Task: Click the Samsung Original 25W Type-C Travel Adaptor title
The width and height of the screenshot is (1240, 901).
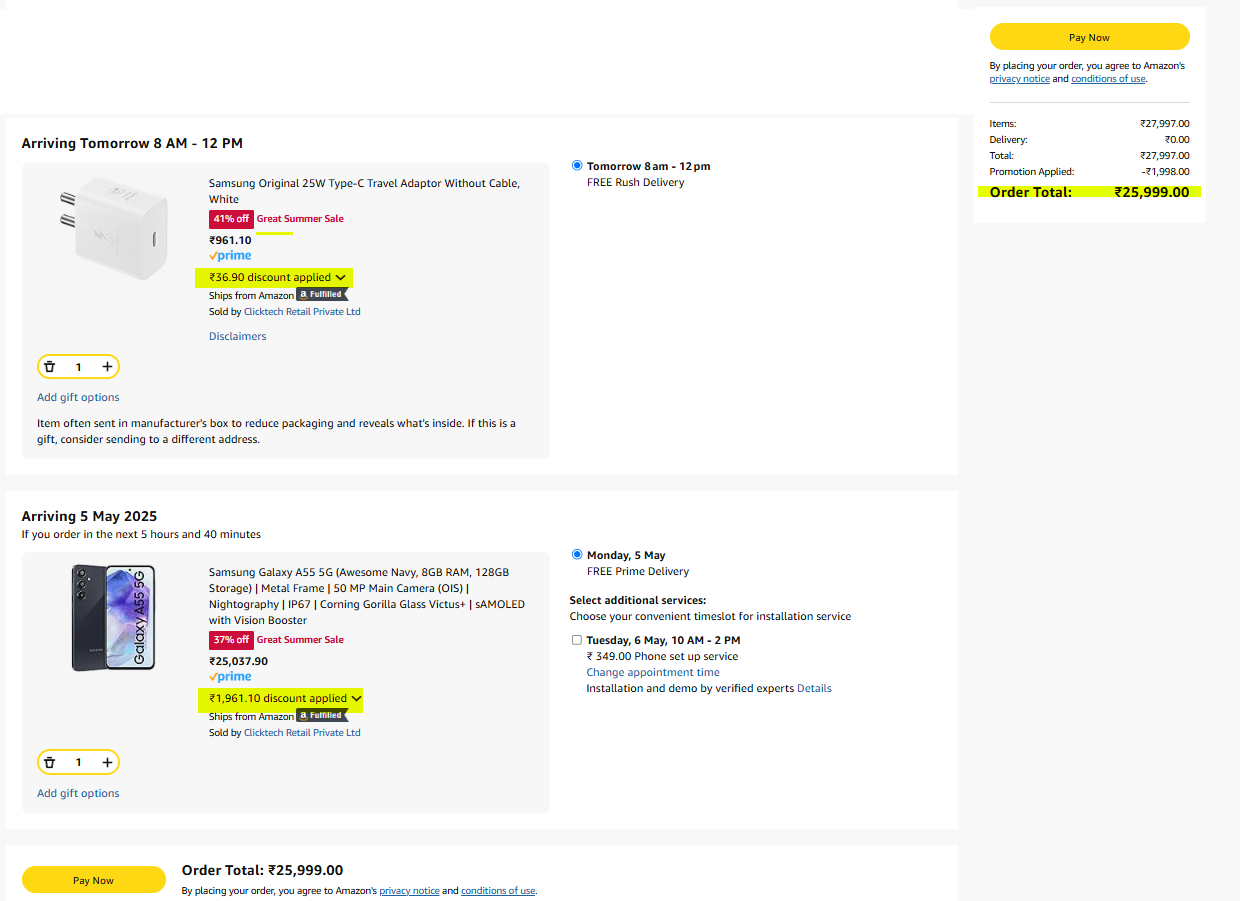Action: coord(364,191)
